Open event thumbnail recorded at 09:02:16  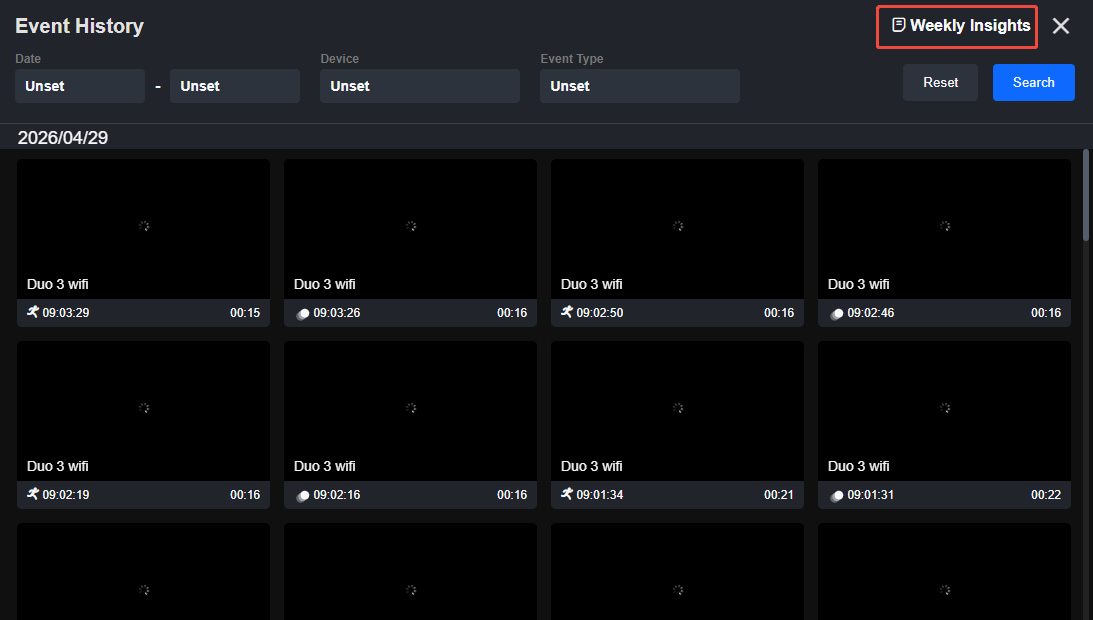point(411,411)
